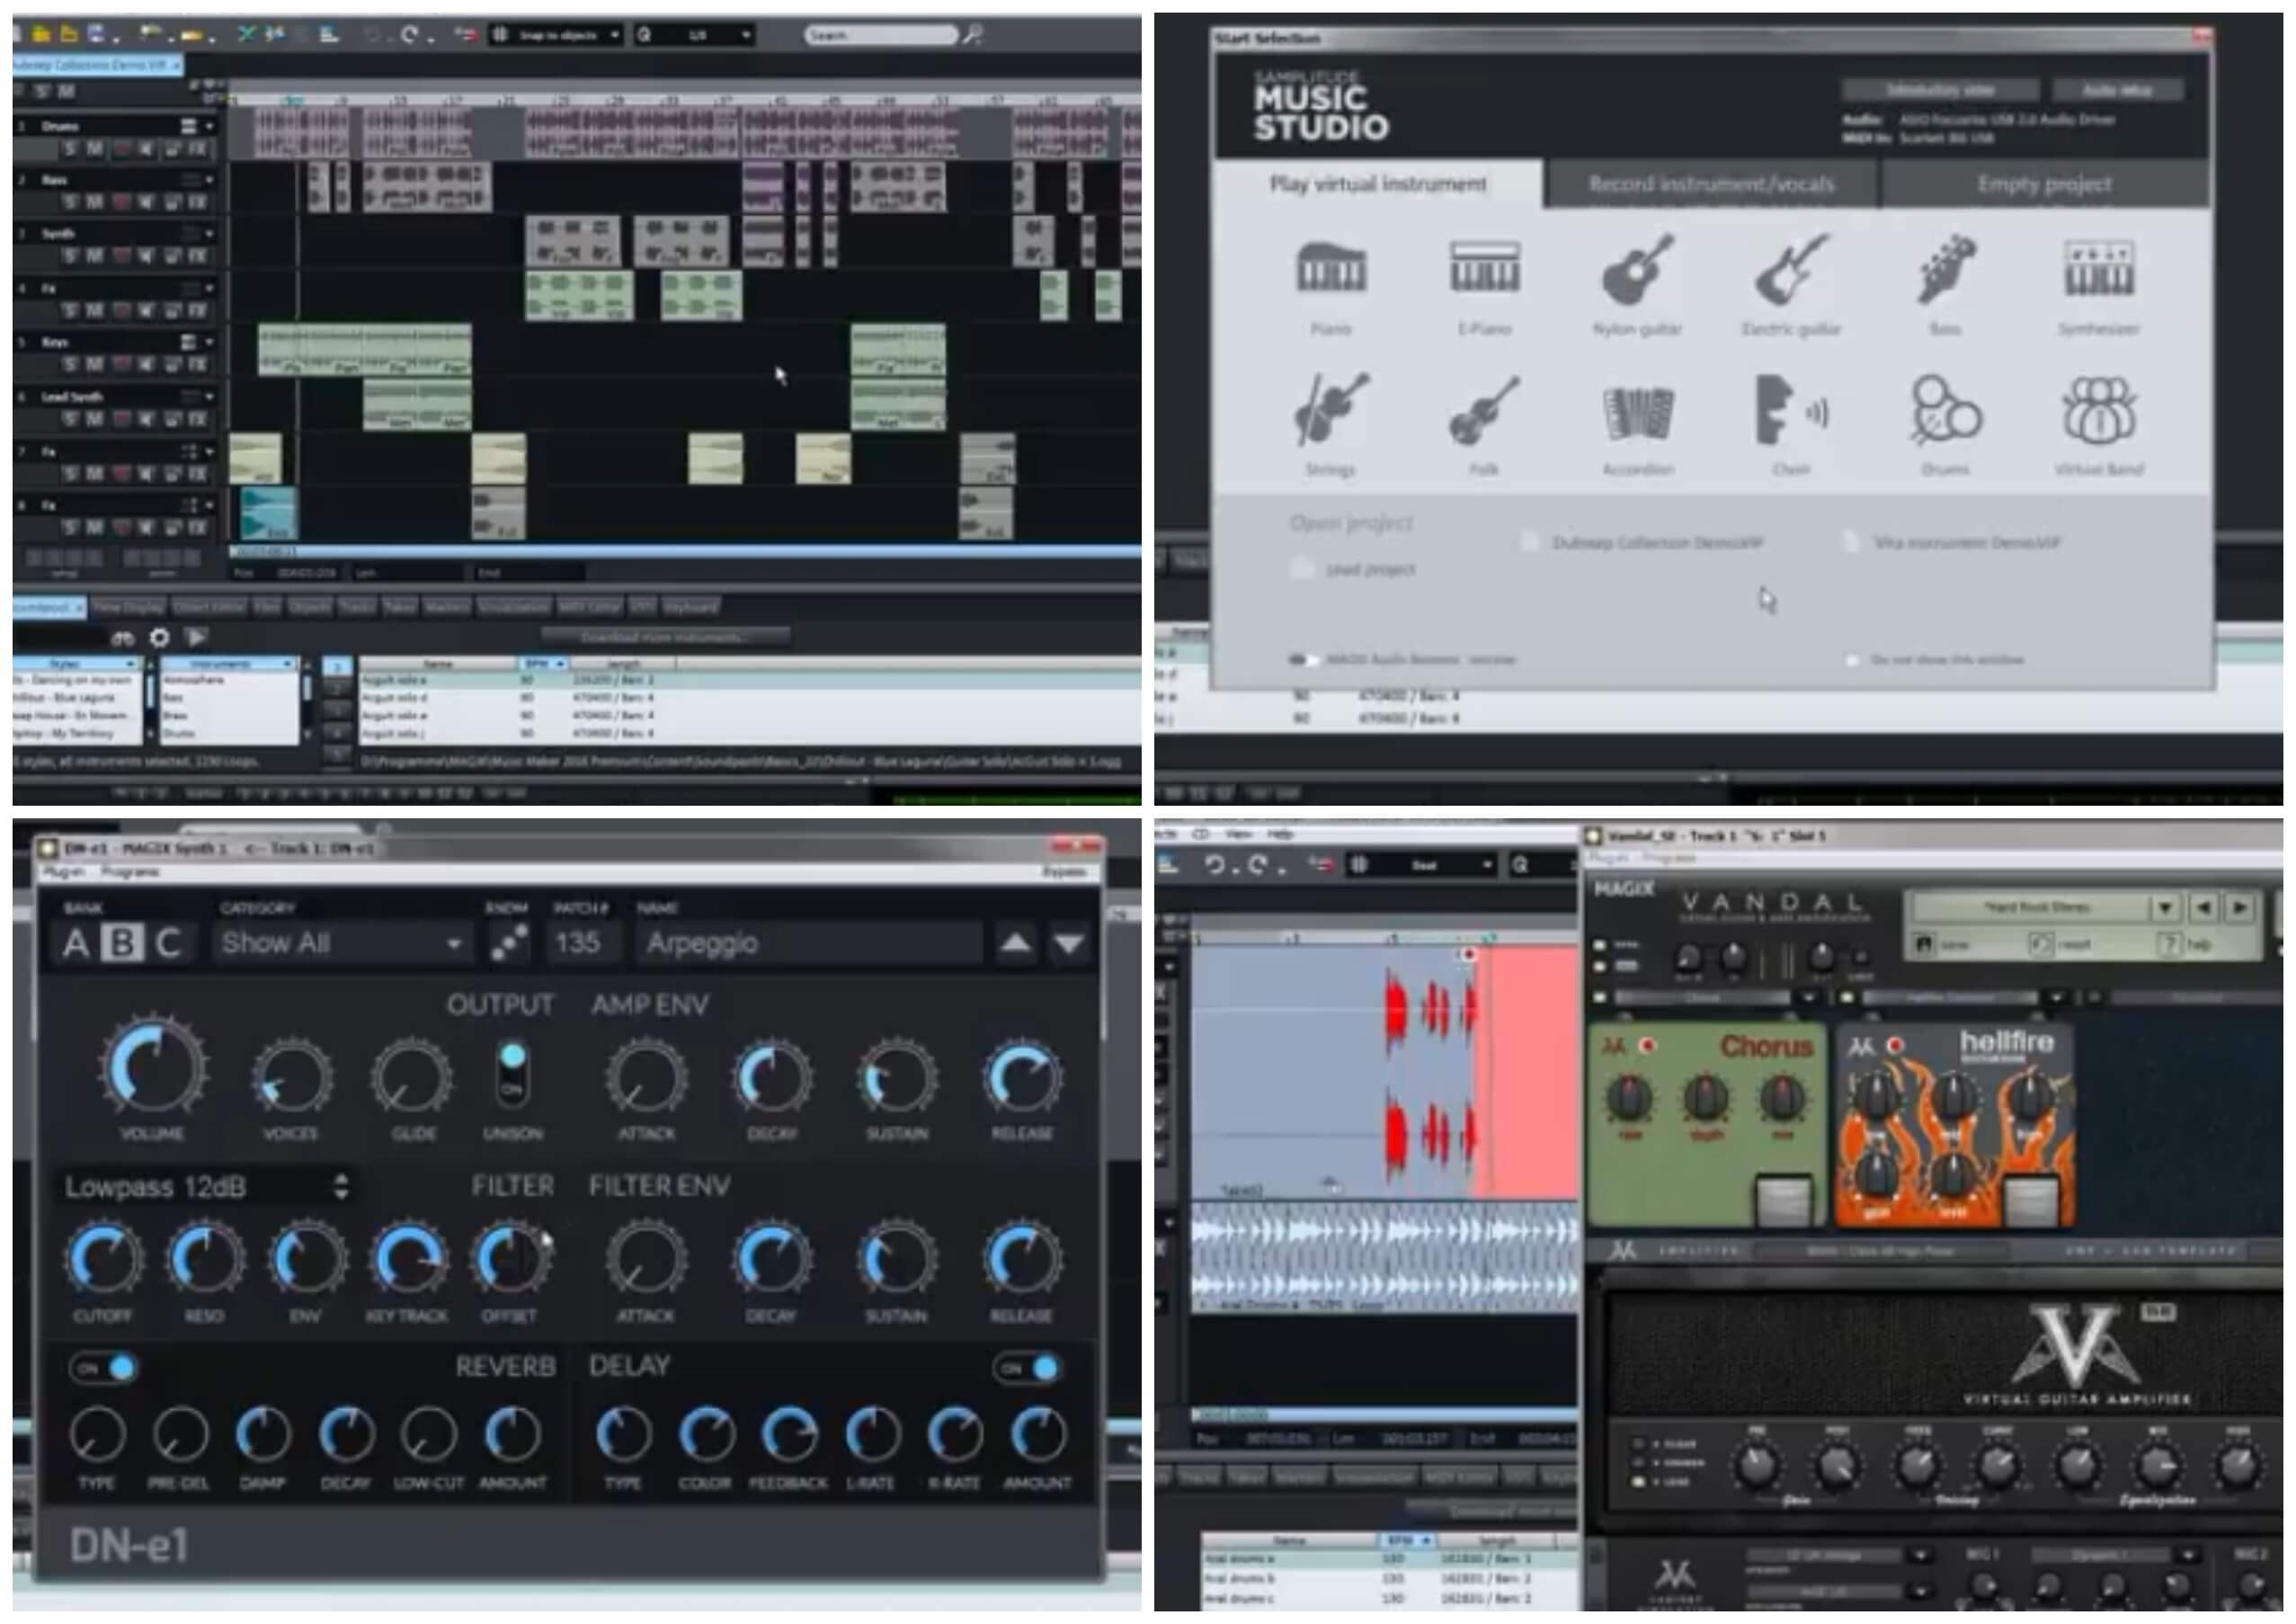
Task: Click the DN-e1 random patch dice icon
Action: coord(509,943)
